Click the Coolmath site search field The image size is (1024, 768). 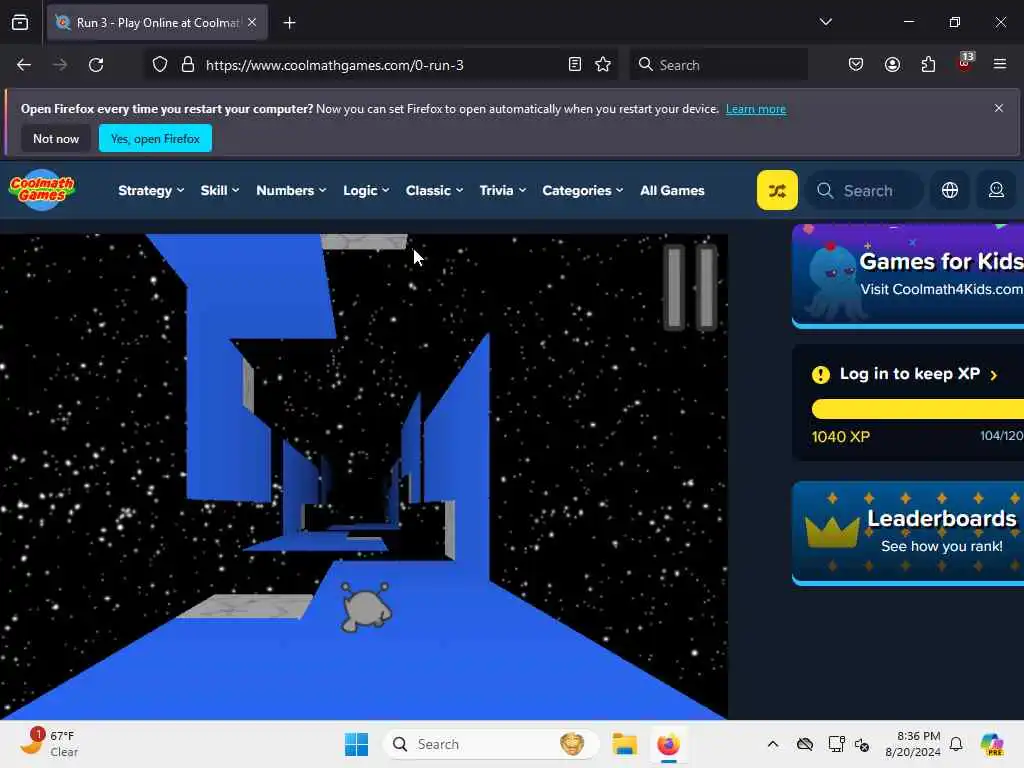[x=864, y=190]
